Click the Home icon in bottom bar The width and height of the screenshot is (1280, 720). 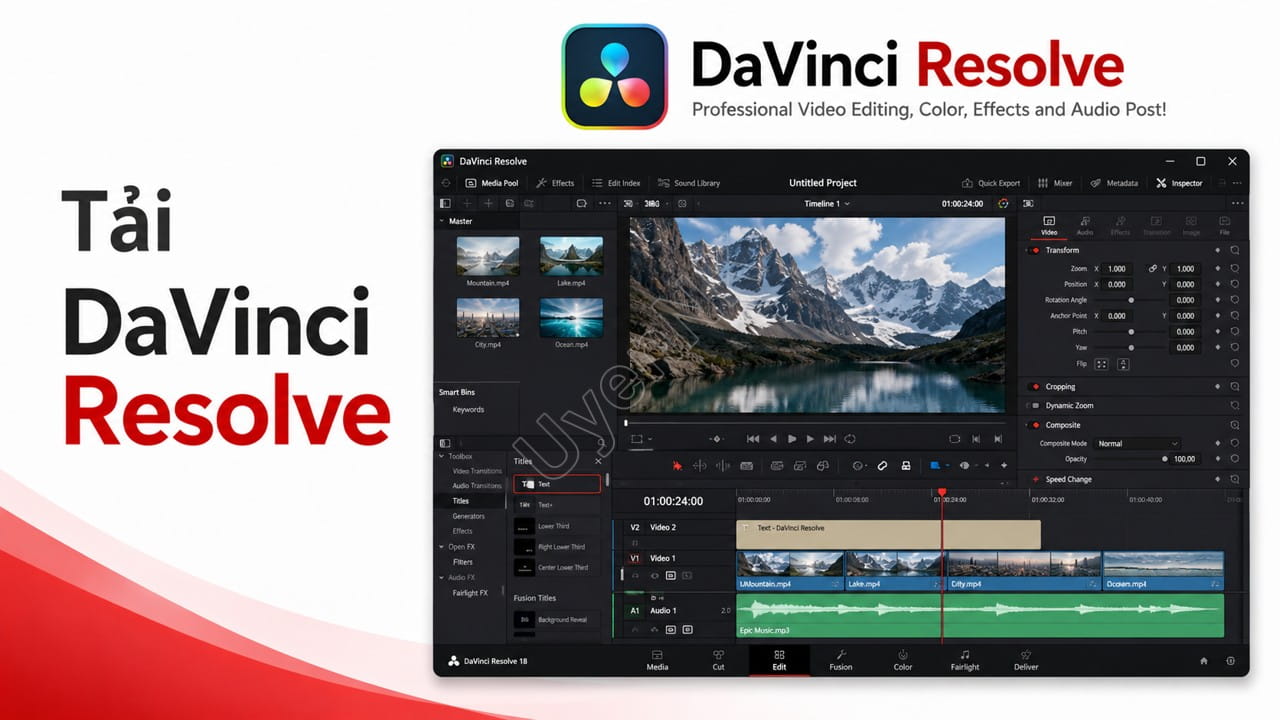tap(1204, 661)
